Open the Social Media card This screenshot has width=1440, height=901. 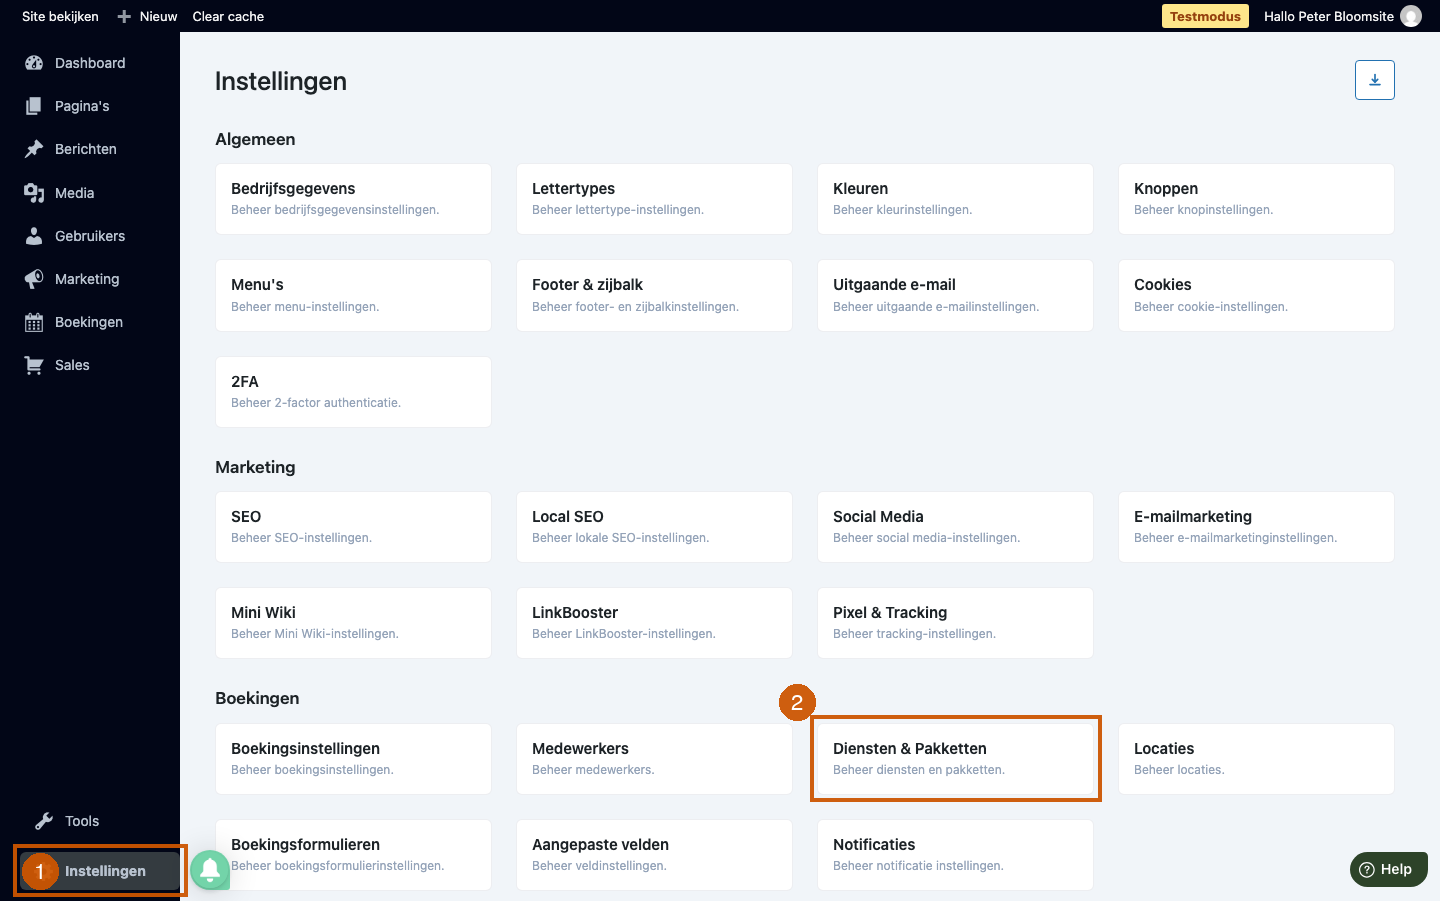click(955, 527)
